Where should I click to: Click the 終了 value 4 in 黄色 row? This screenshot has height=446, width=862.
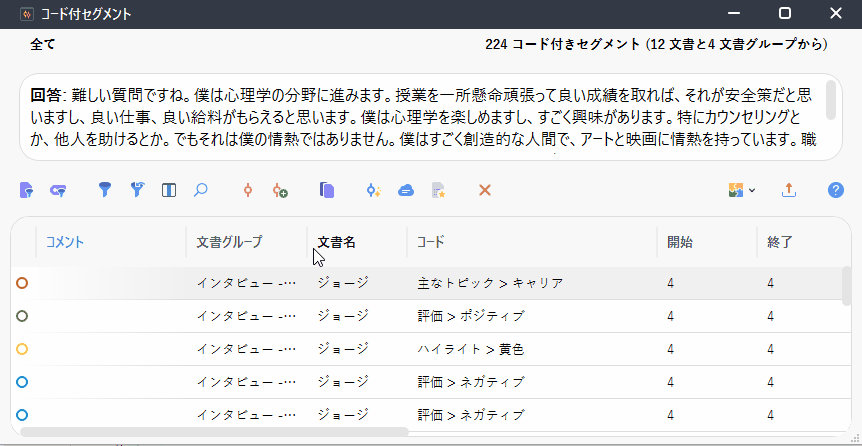click(x=771, y=349)
